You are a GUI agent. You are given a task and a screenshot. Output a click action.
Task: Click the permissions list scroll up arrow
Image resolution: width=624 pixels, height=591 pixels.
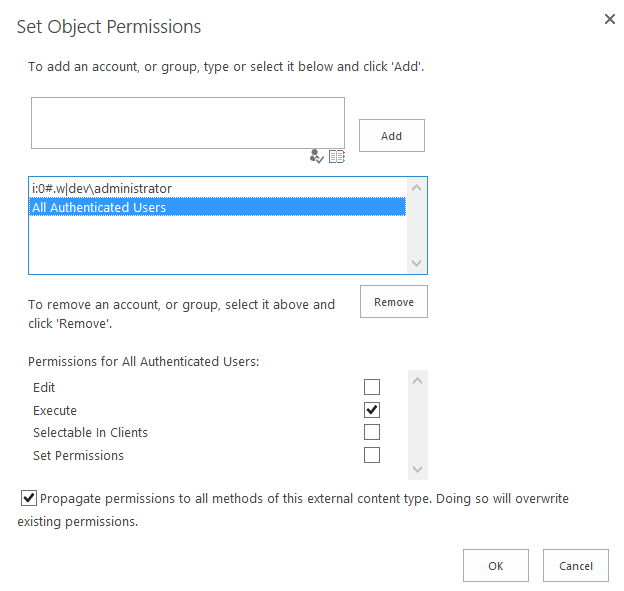tap(417, 381)
